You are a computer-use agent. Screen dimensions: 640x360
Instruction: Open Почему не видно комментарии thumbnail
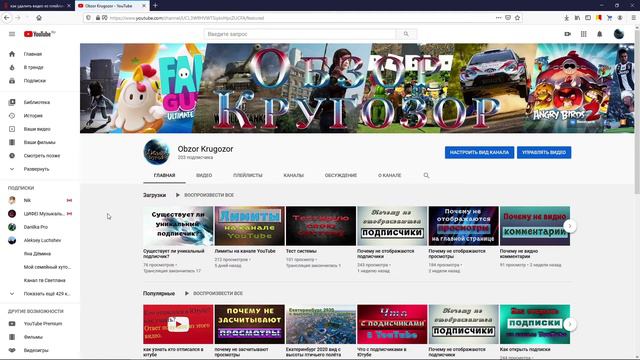pos(535,226)
